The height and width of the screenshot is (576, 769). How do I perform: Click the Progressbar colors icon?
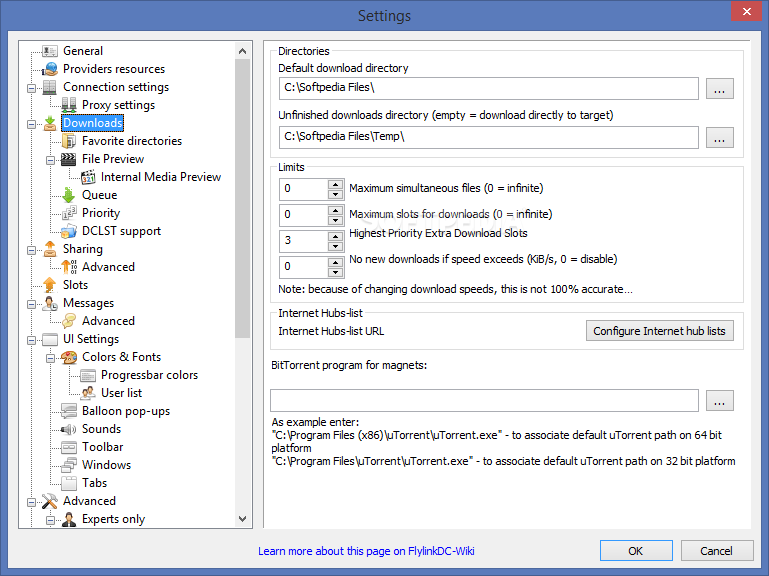[88, 375]
